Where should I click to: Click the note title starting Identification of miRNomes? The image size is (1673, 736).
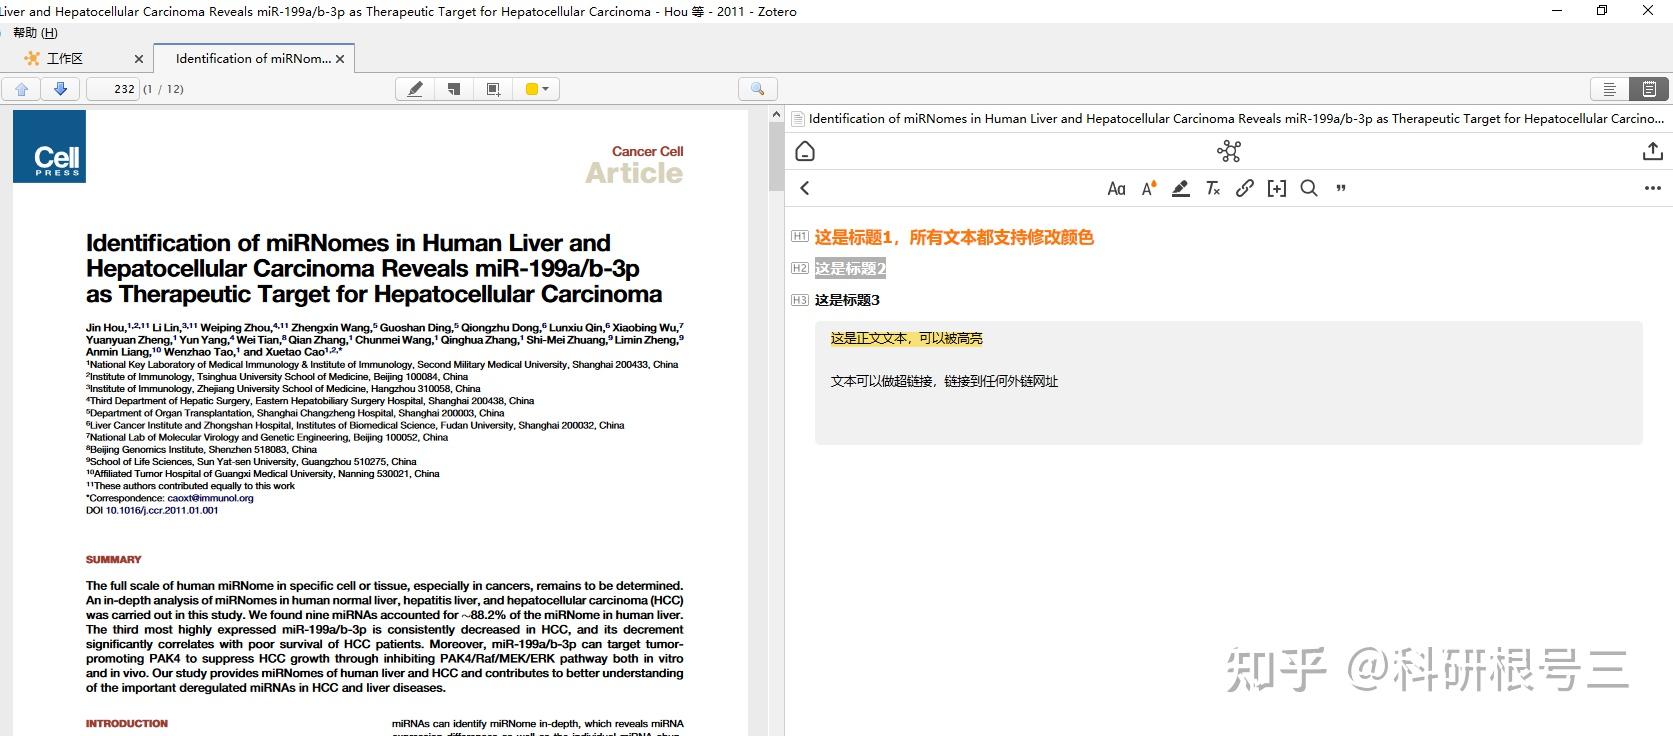coord(1236,118)
